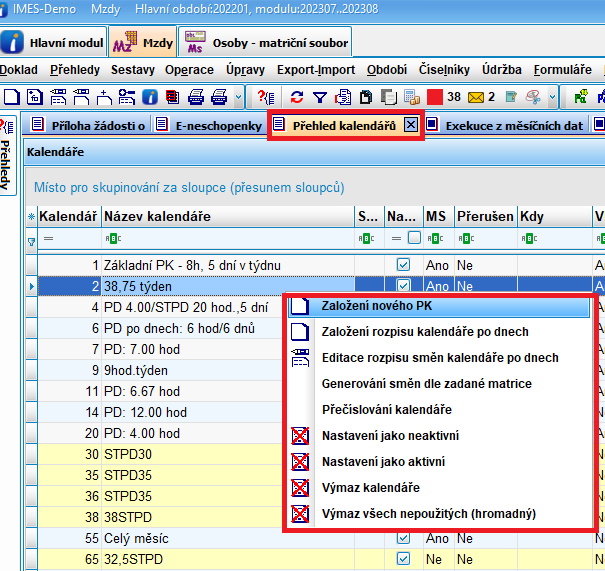Click the help question mark toolbar icon

(x=266, y=97)
